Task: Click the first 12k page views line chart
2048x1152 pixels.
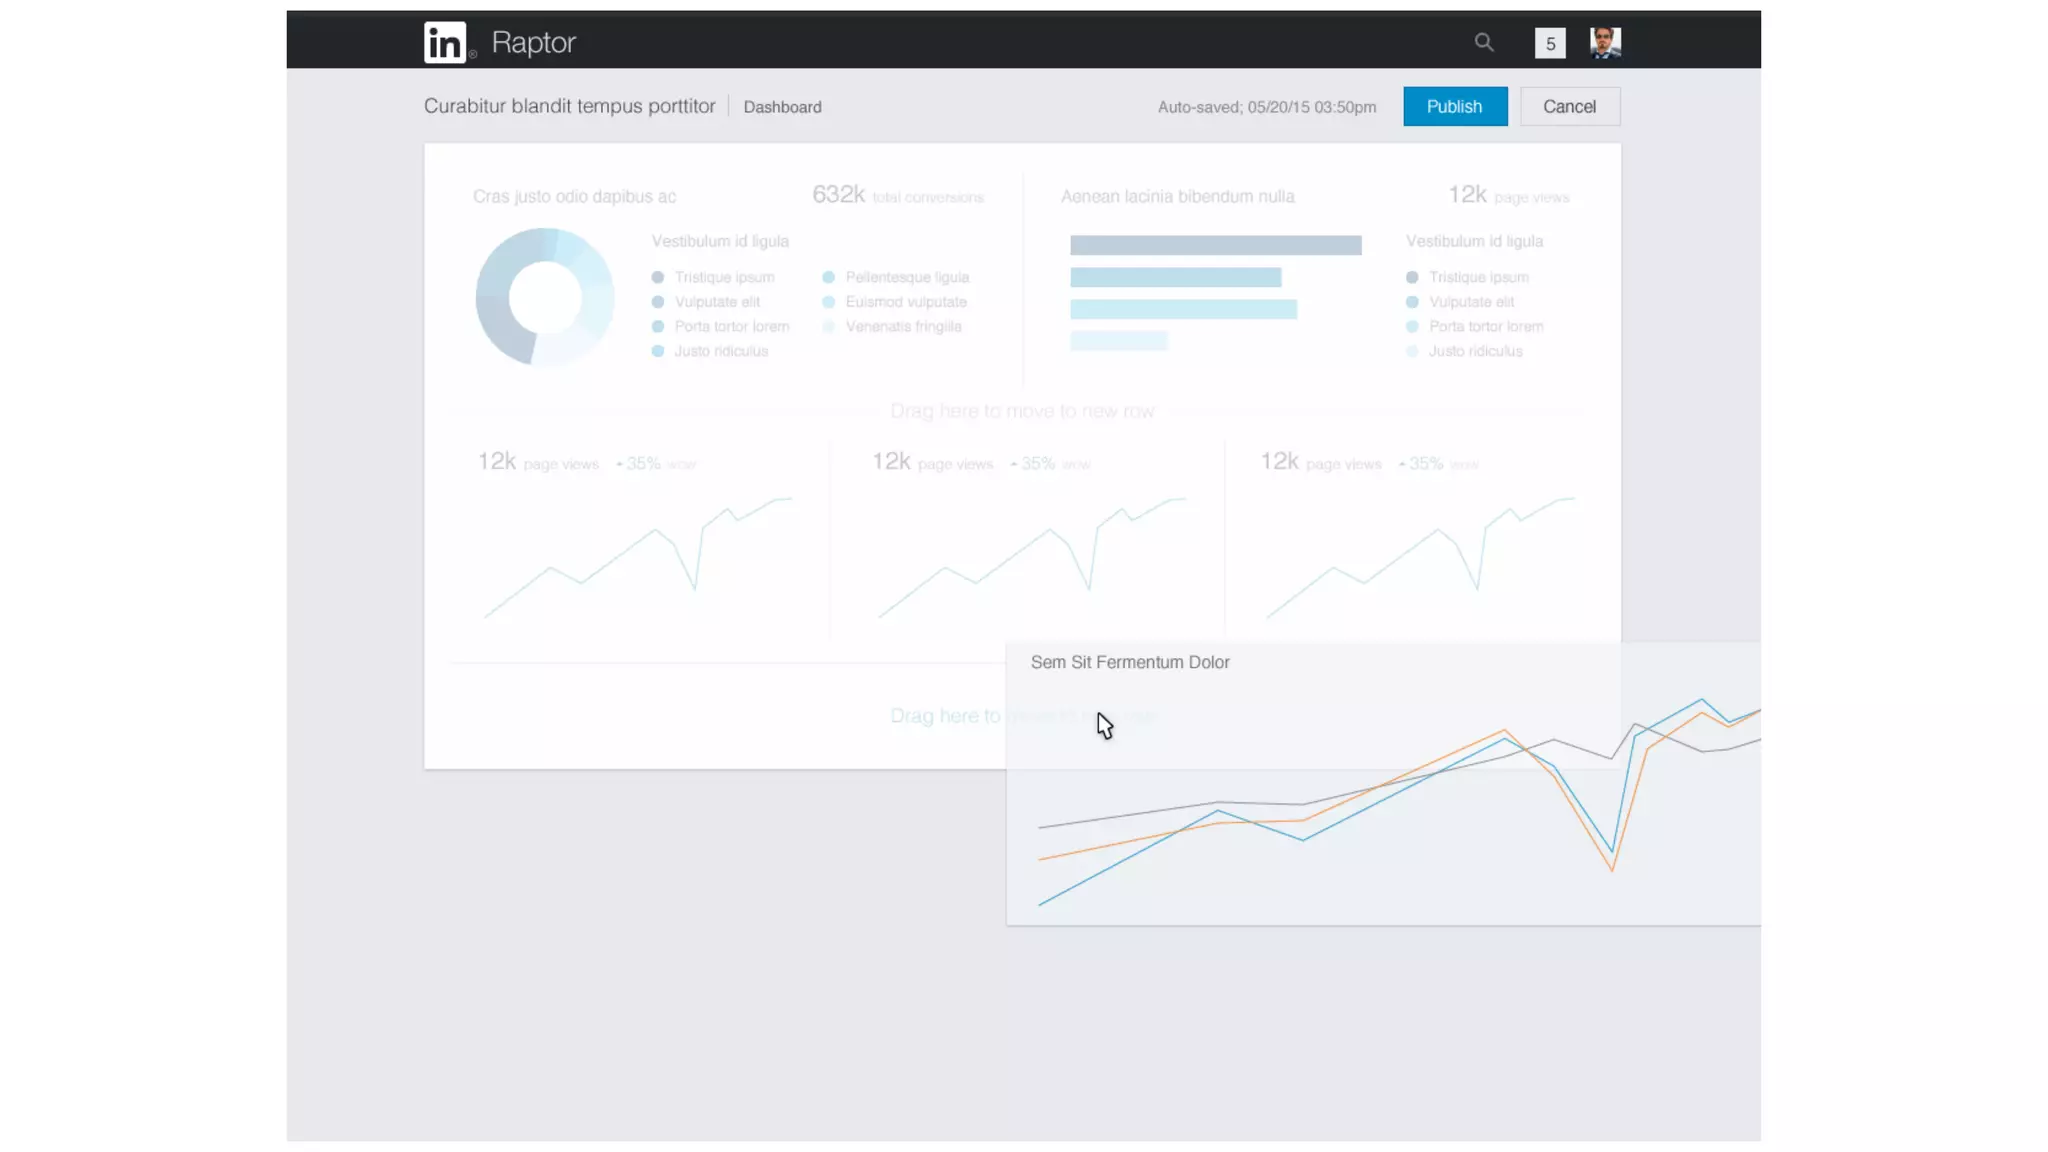Action: 637,555
